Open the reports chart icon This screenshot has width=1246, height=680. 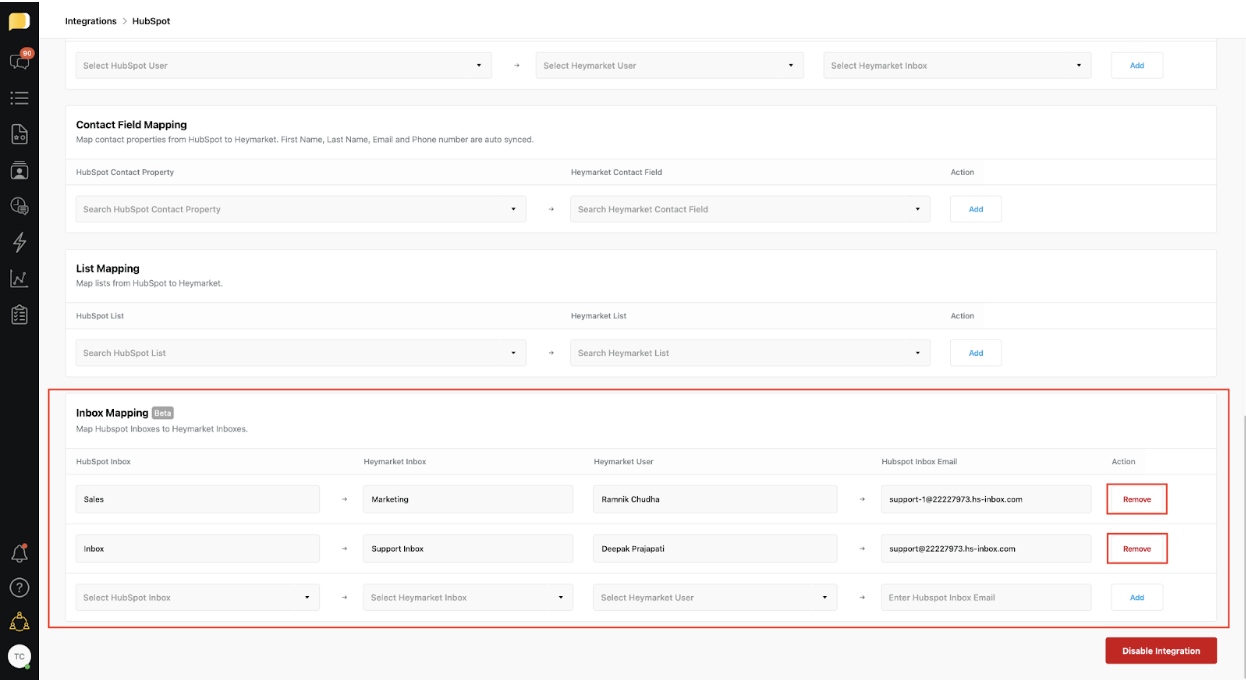tap(19, 279)
